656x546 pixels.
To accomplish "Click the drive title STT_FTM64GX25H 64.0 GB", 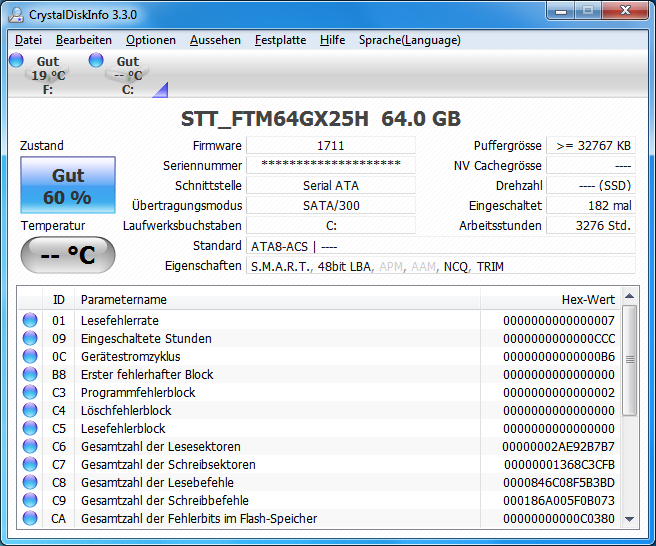I will (x=321, y=119).
